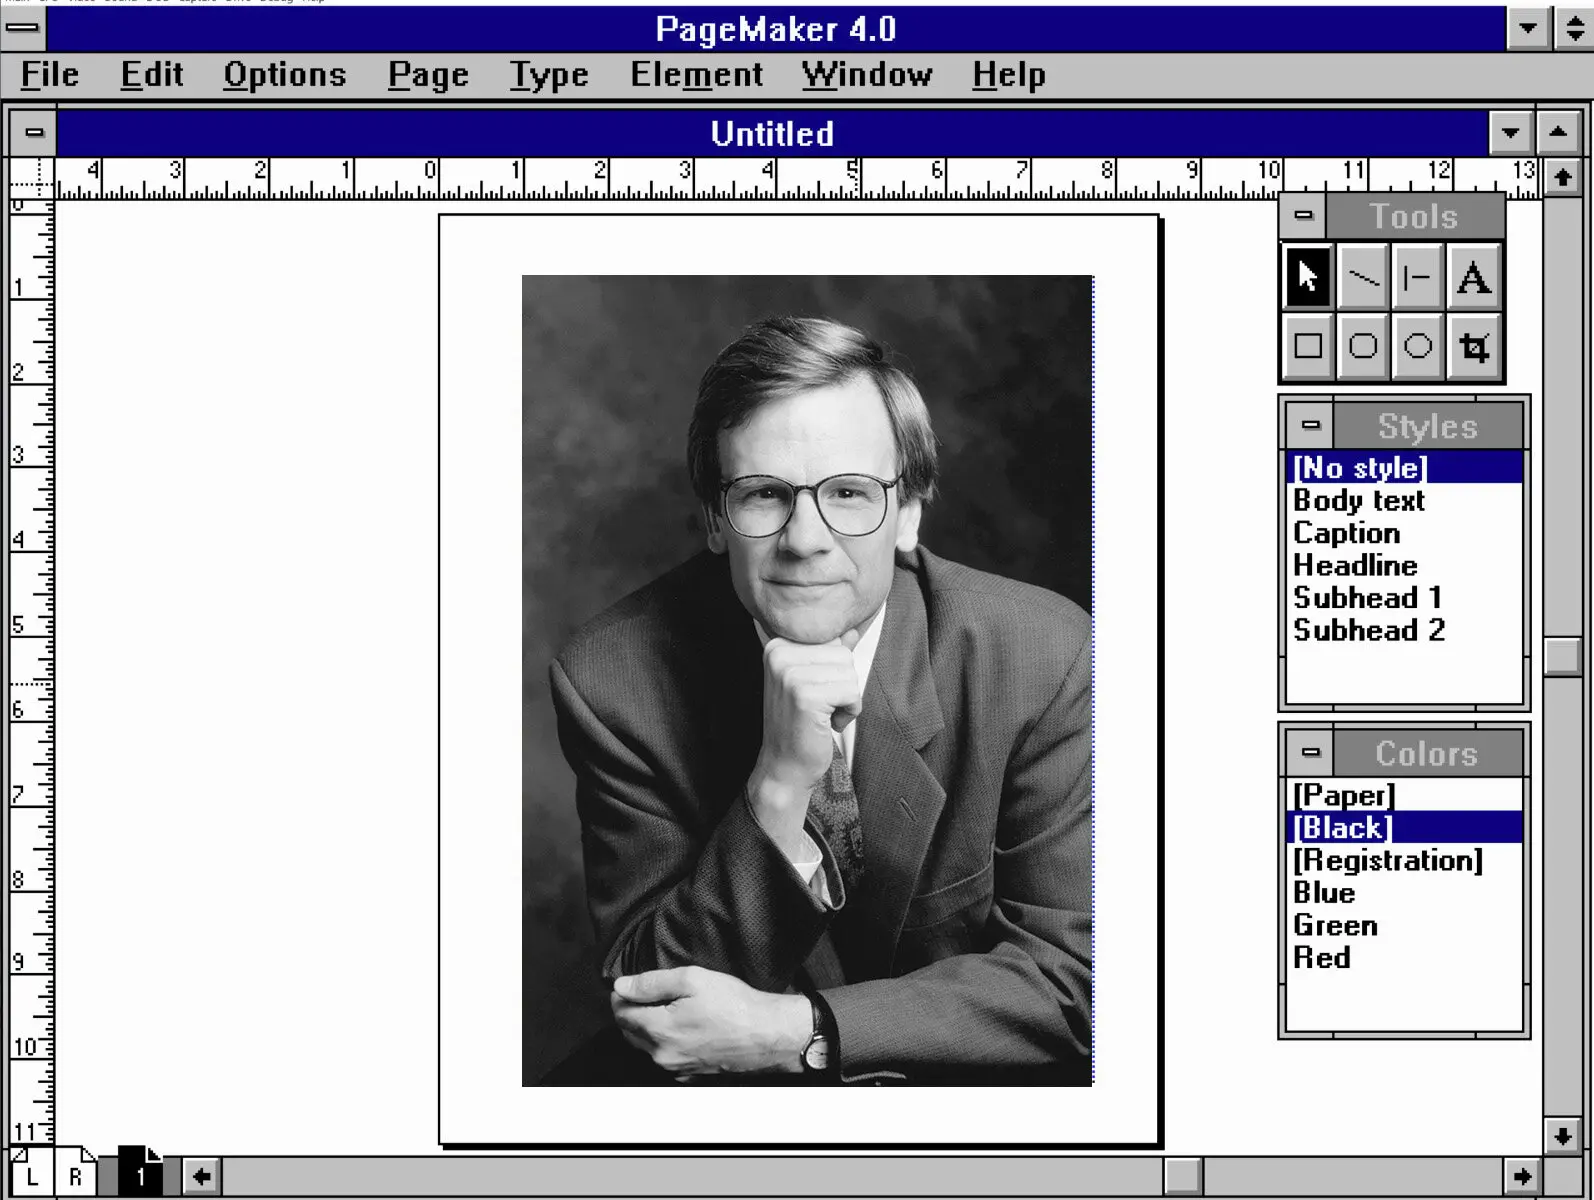Select the Pointer tool in Tools palette

pyautogui.click(x=1308, y=277)
